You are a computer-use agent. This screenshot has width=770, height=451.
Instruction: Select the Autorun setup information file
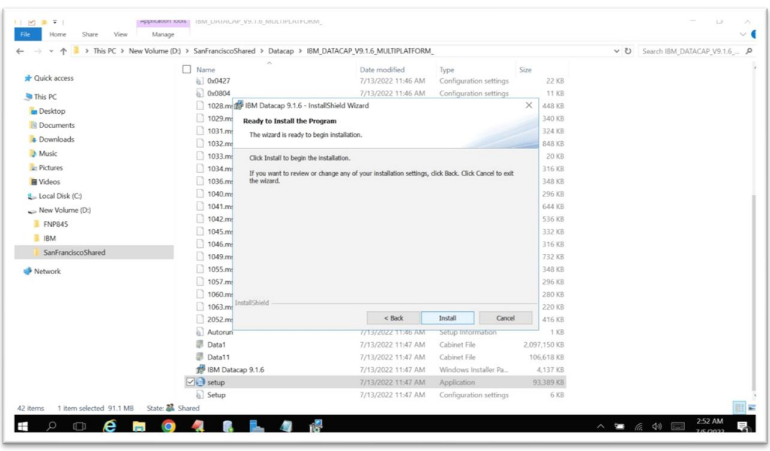click(220, 332)
